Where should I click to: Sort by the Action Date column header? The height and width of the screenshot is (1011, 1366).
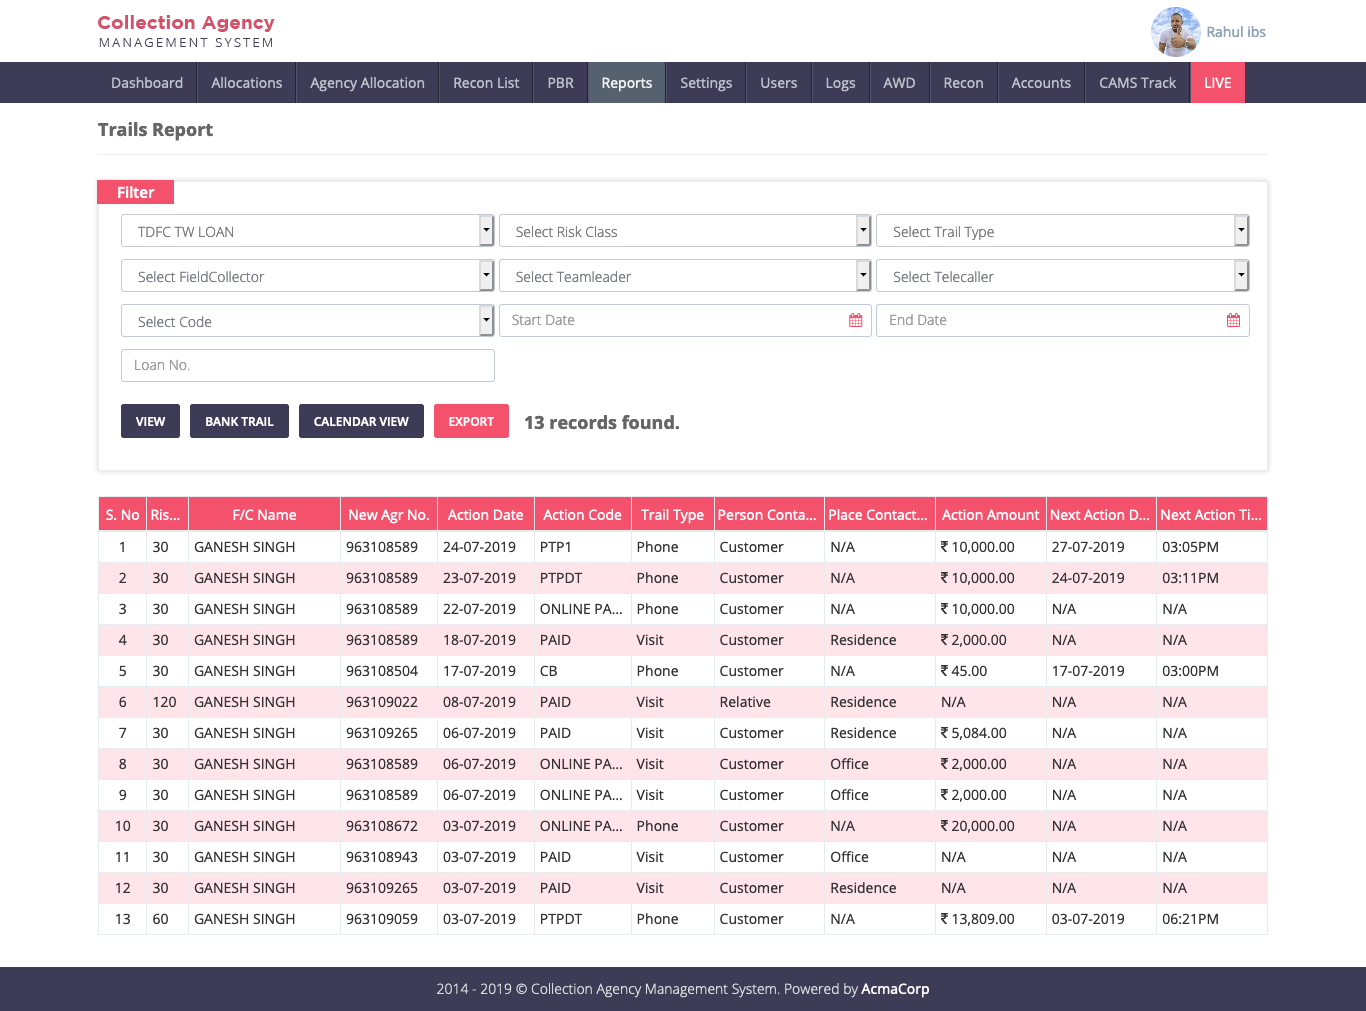coord(485,515)
